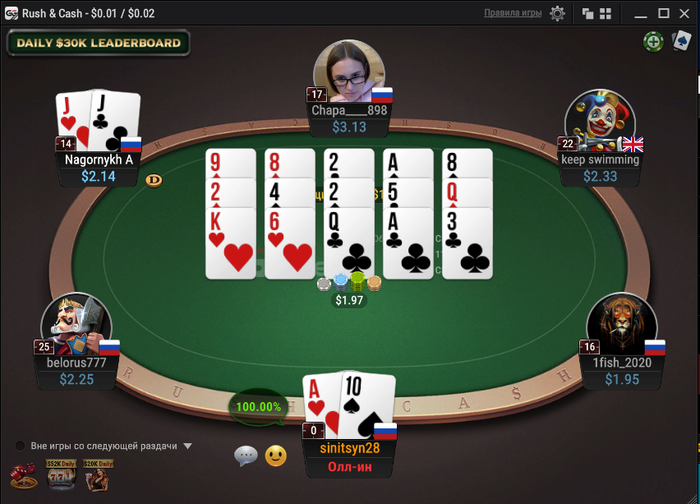Image resolution: width=700 pixels, height=504 pixels.
Task: Click the cascade windows icon
Action: (588, 13)
